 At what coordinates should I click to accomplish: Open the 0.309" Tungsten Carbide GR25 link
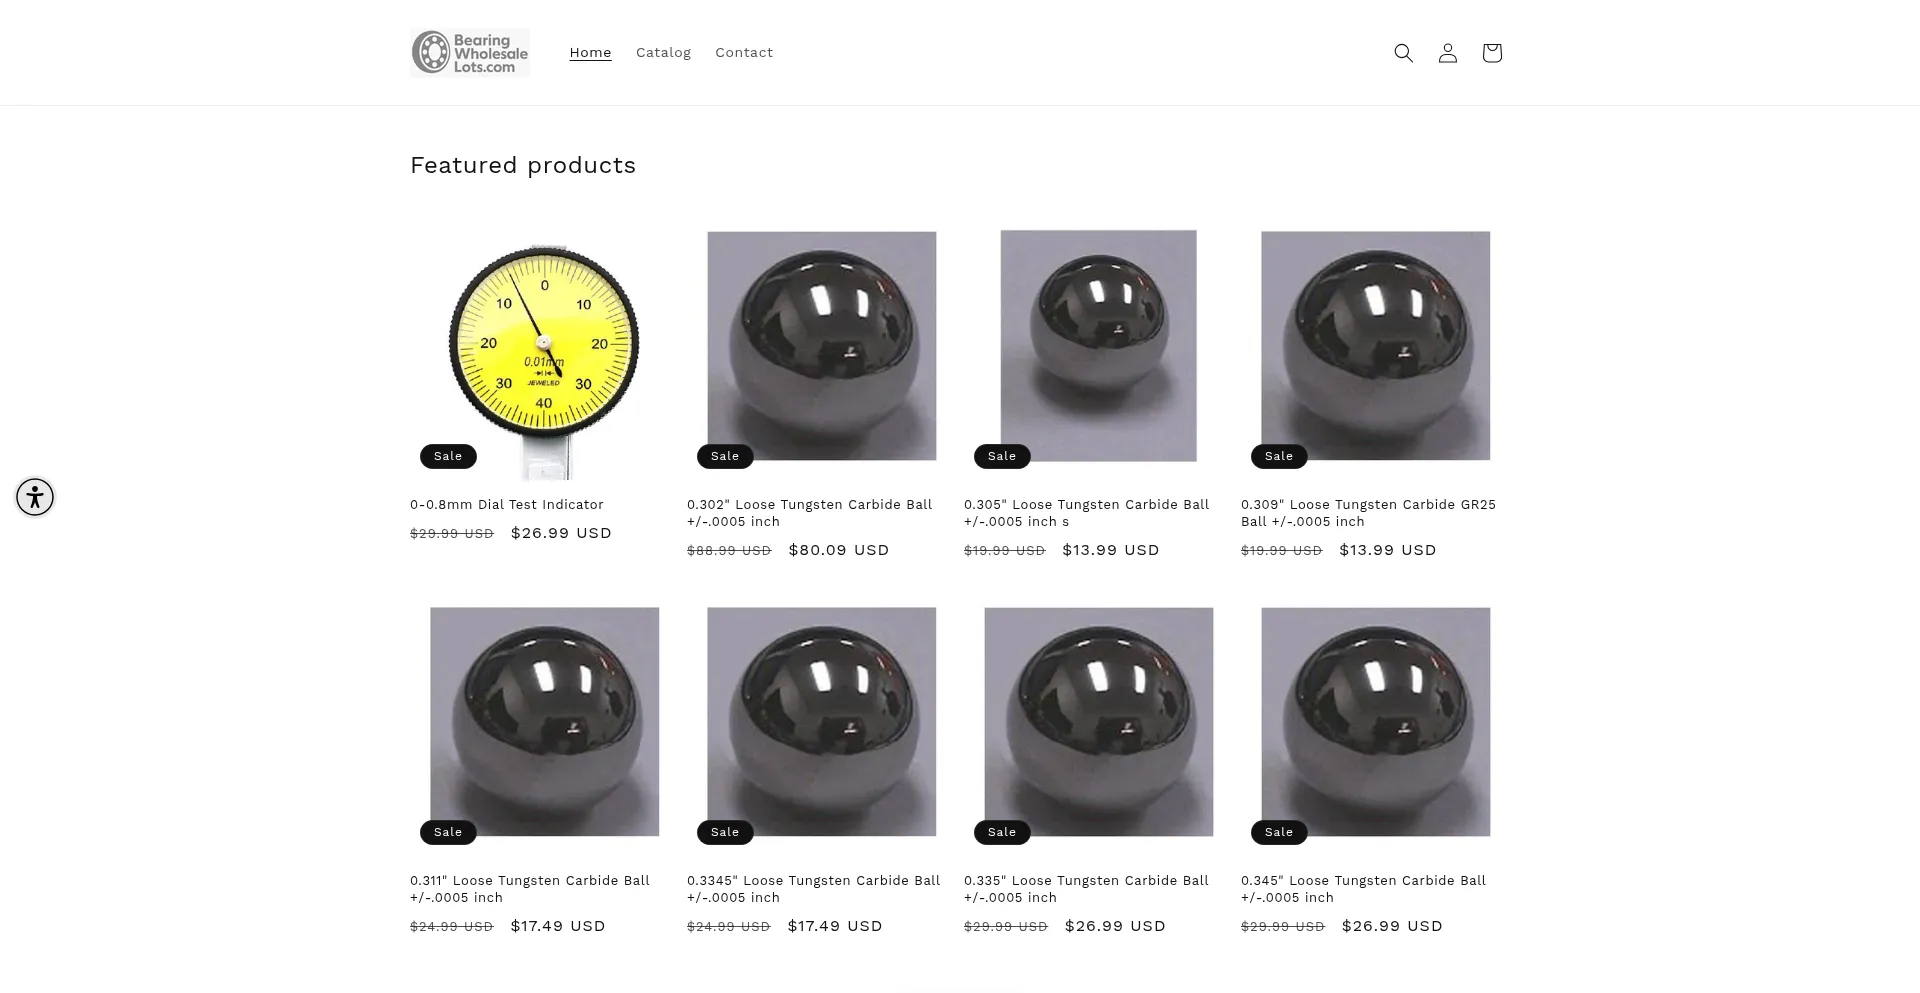click(x=1368, y=513)
